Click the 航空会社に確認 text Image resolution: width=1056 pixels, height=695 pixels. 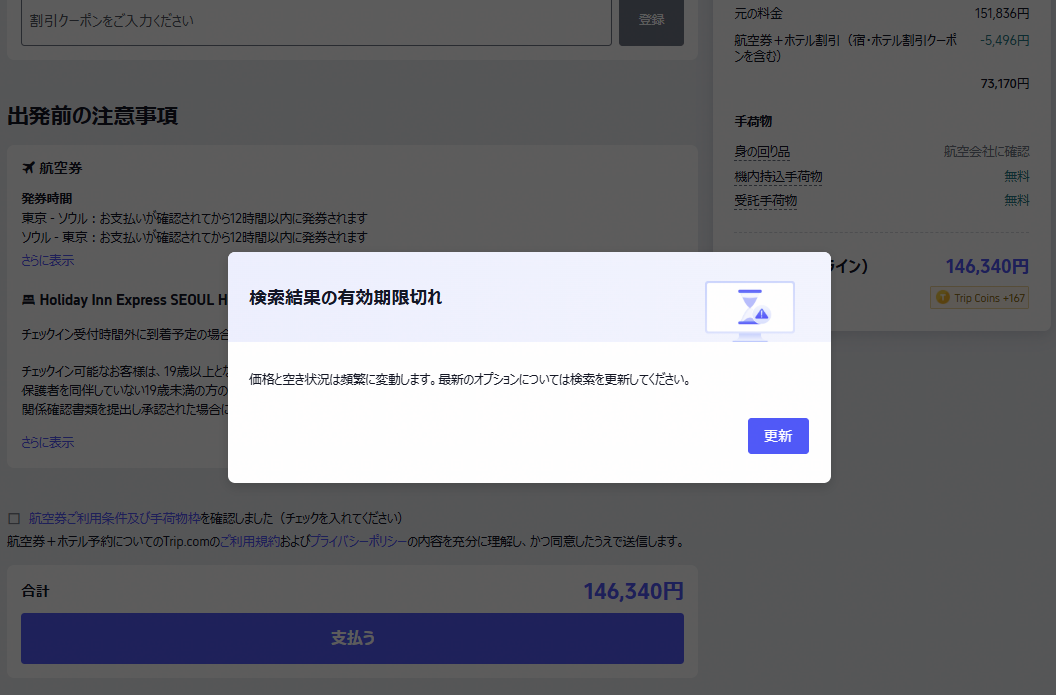pos(987,152)
